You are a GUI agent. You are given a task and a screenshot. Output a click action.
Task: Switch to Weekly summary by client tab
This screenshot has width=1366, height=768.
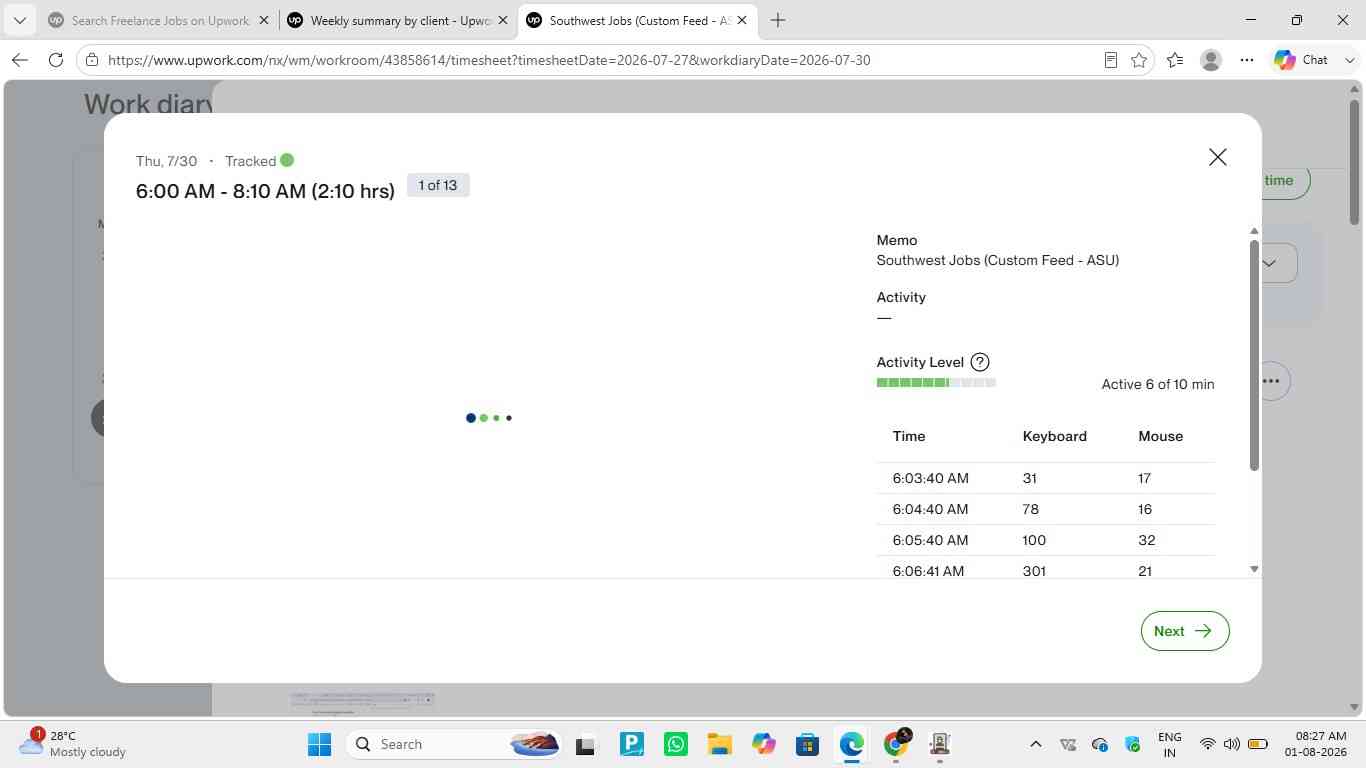(x=397, y=20)
